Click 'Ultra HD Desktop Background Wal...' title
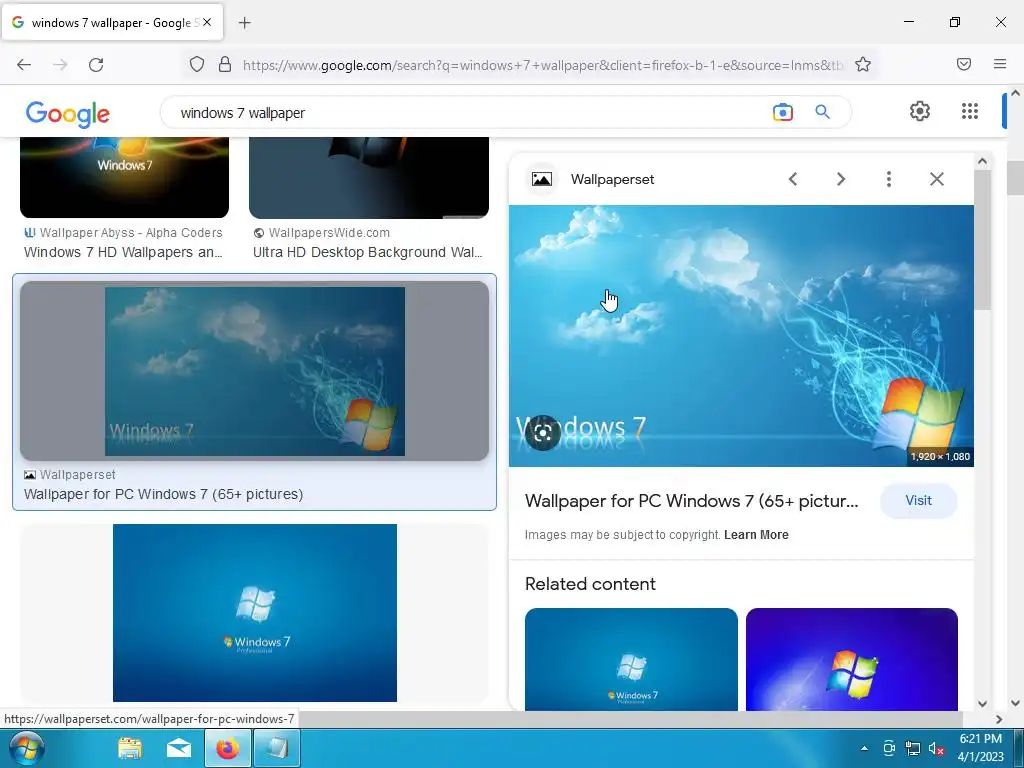Viewport: 1024px width, 768px height. (368, 252)
